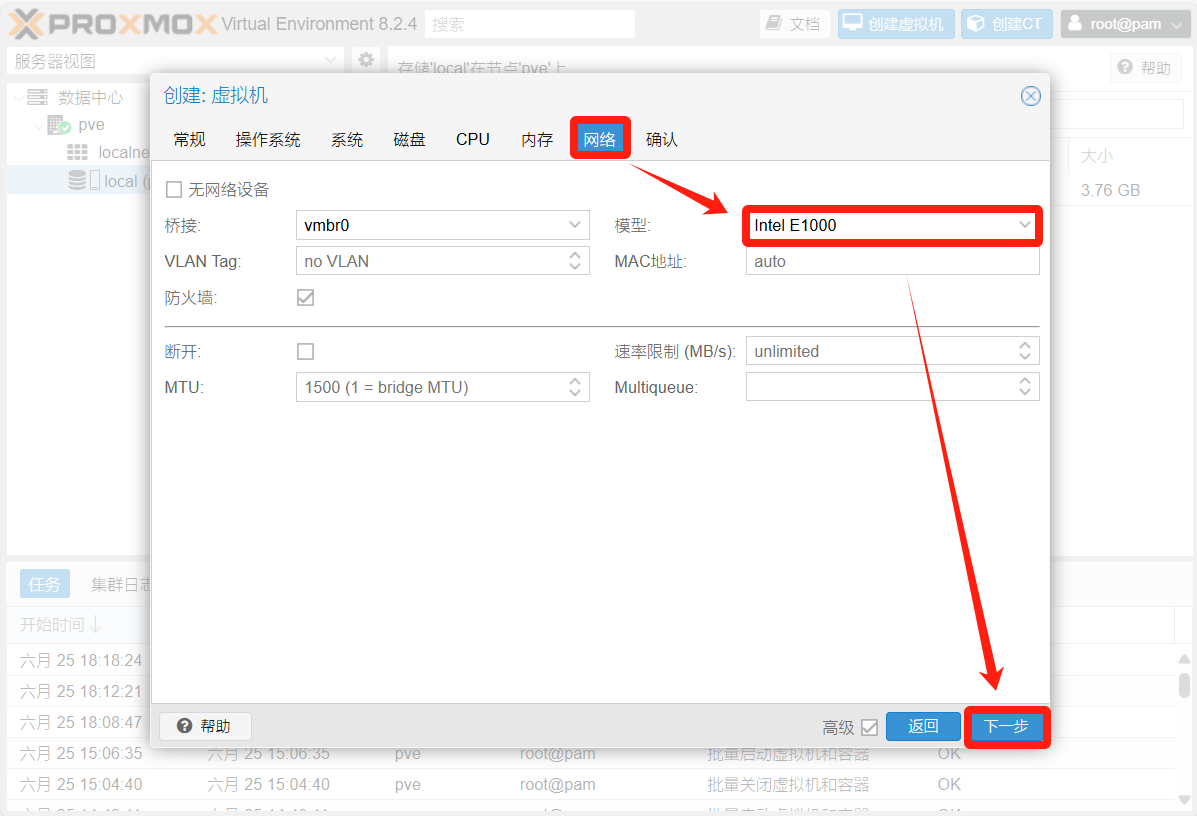Open the root@pam user menu

click(x=1125, y=24)
